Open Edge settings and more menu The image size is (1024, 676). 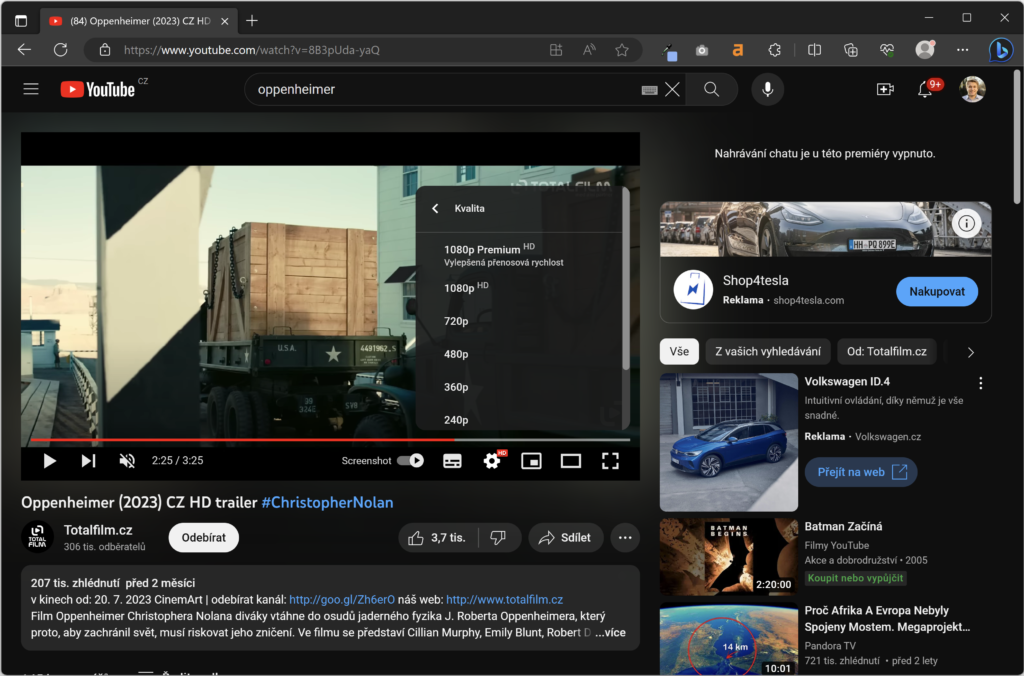[x=963, y=50]
